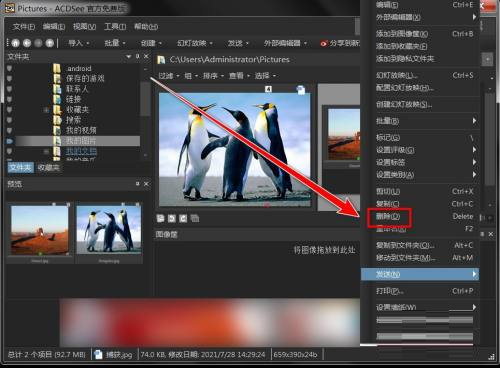Close the 文件夹 panel
The width and height of the screenshot is (500, 368).
pos(146,57)
